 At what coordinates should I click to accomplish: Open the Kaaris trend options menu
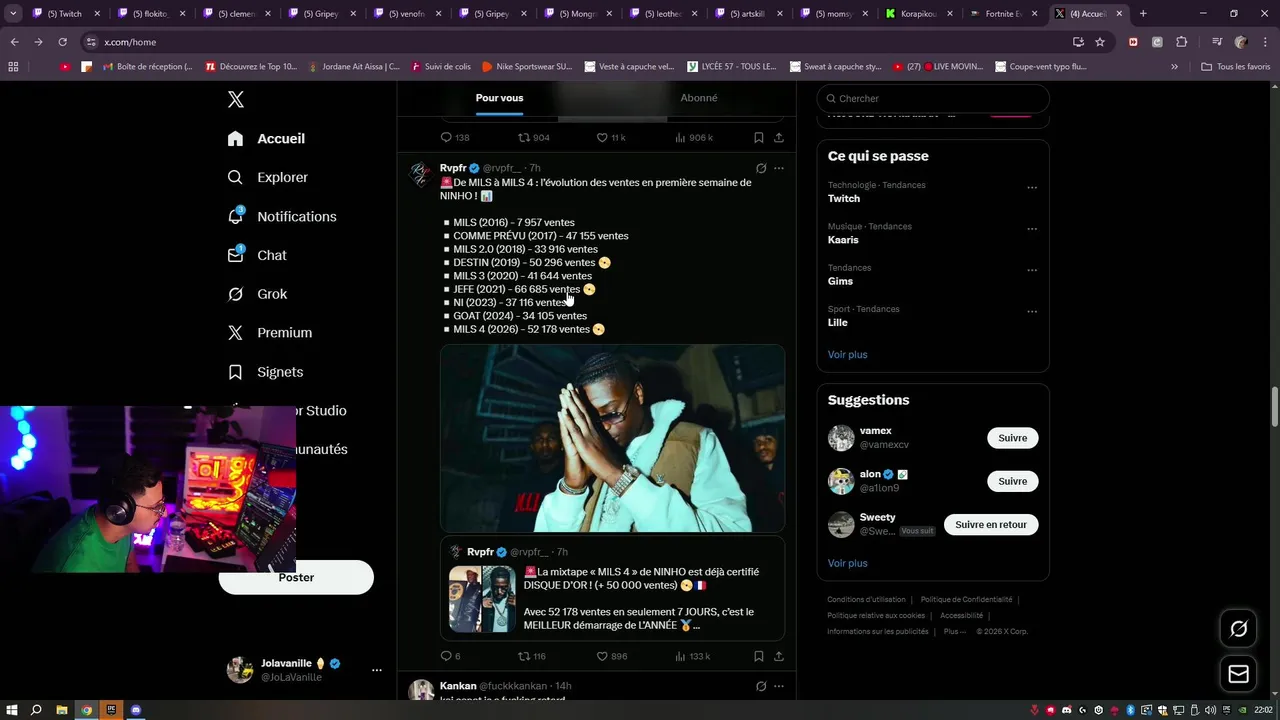point(1032,229)
